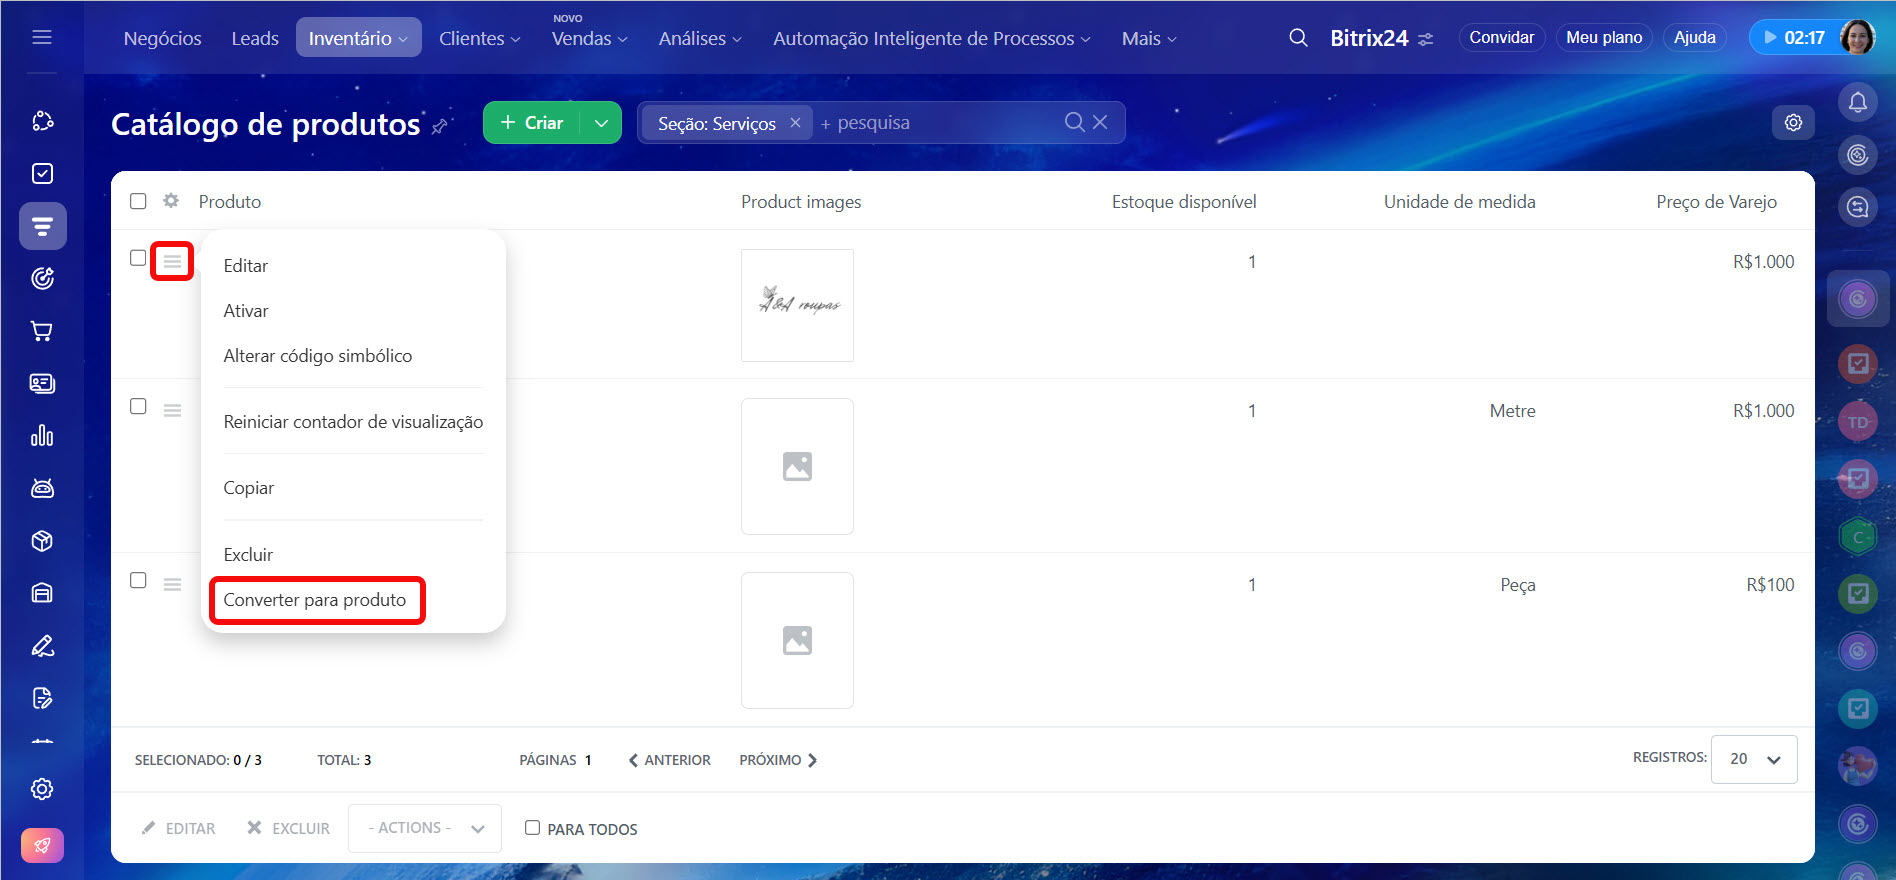
Task: Click the column settings gear in table header
Action: point(171,201)
